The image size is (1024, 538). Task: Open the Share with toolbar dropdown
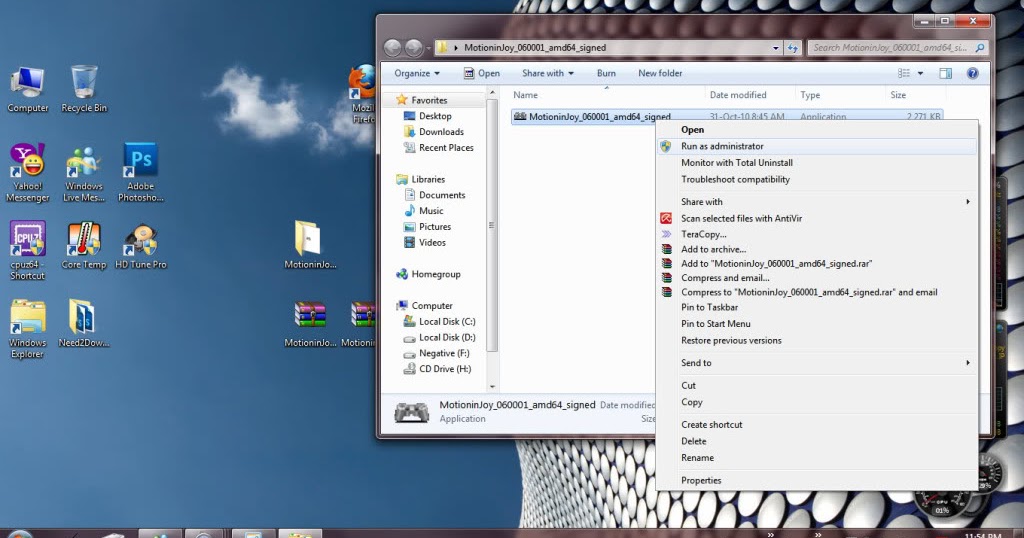tap(548, 73)
